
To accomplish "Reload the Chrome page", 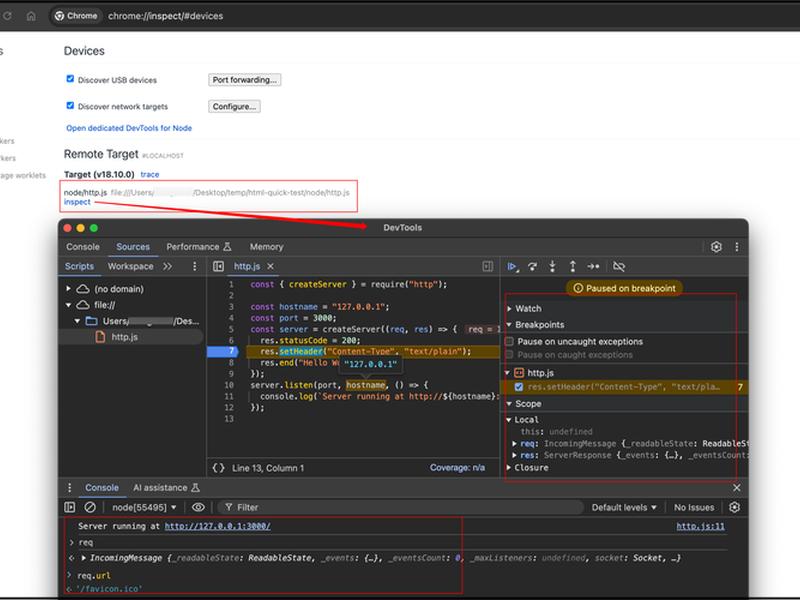I will click(x=7, y=16).
